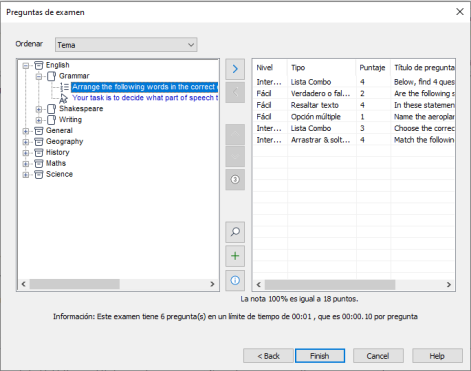Click the question table horizontal scrollbar thumb
The image size is (471, 371).
click(x=330, y=285)
